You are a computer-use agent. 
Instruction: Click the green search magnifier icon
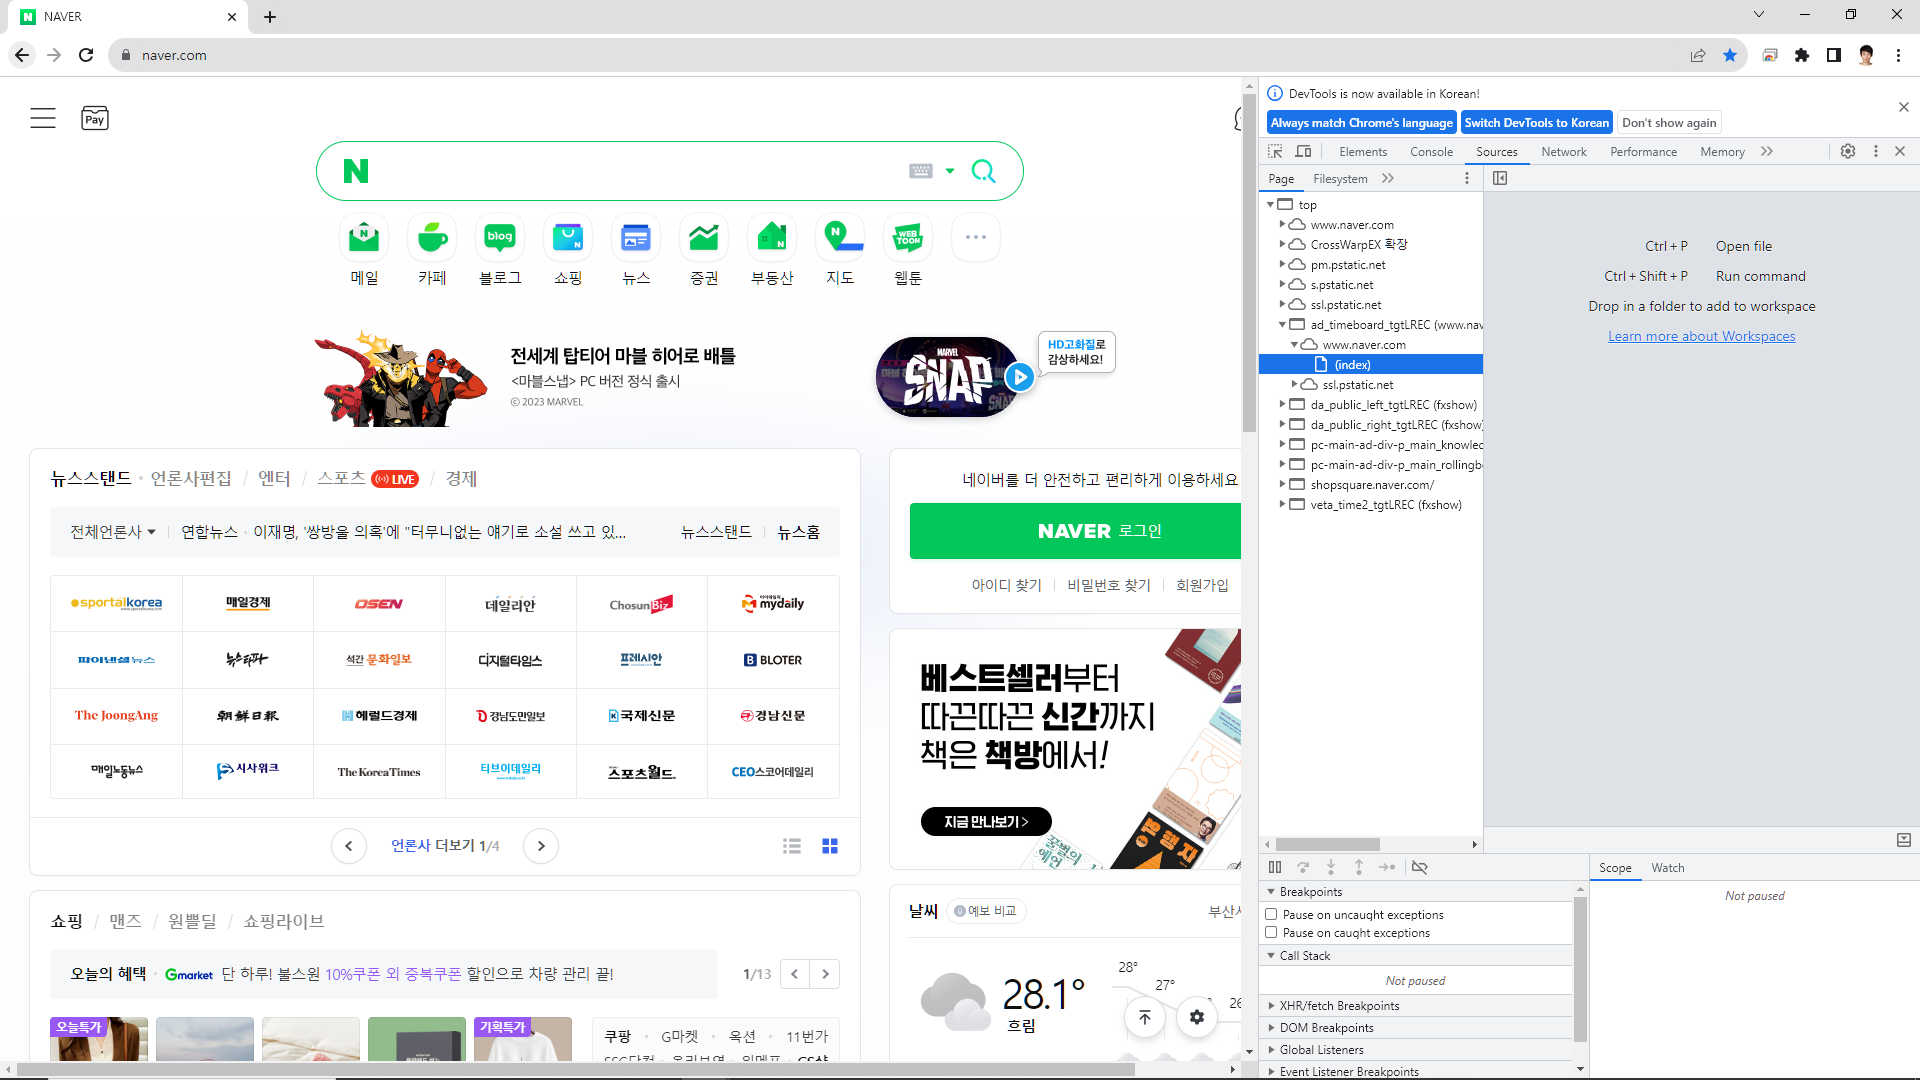[x=983, y=171]
